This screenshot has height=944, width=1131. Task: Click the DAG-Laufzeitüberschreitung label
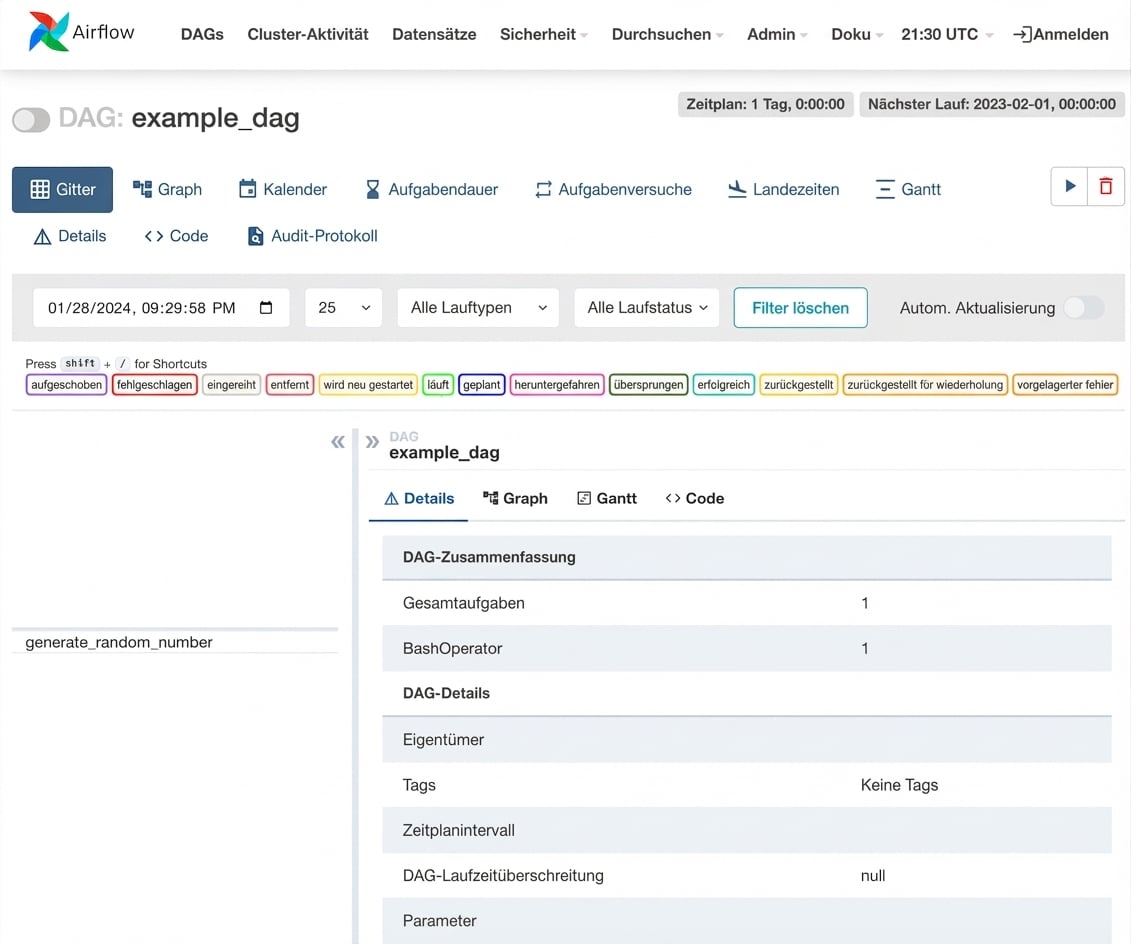click(x=503, y=875)
